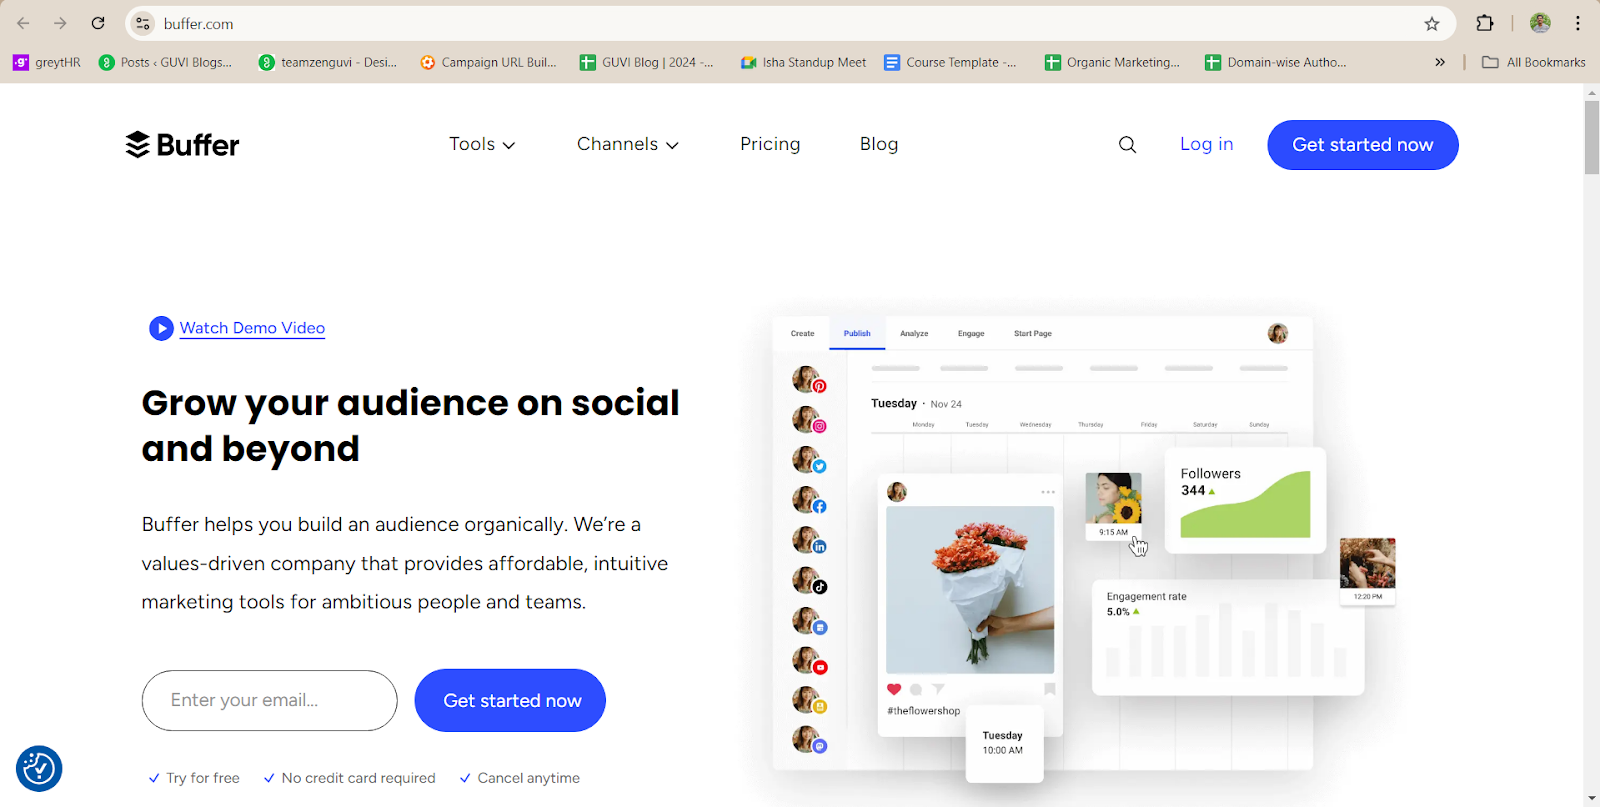This screenshot has width=1600, height=807.
Task: Click the Facebook channel avatar
Action: (808, 500)
